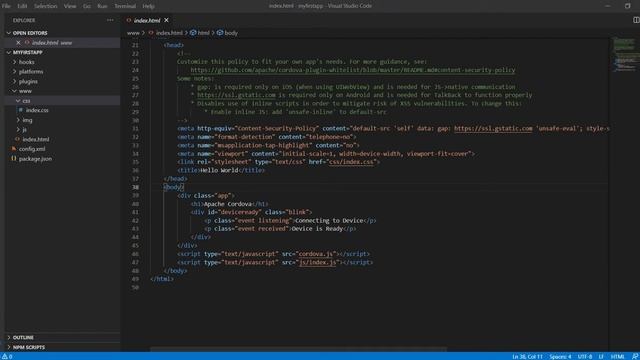Click the index.html breadcrumb segment
Image resolution: width=640 pixels, height=360 pixels.
pyautogui.click(x=169, y=33)
